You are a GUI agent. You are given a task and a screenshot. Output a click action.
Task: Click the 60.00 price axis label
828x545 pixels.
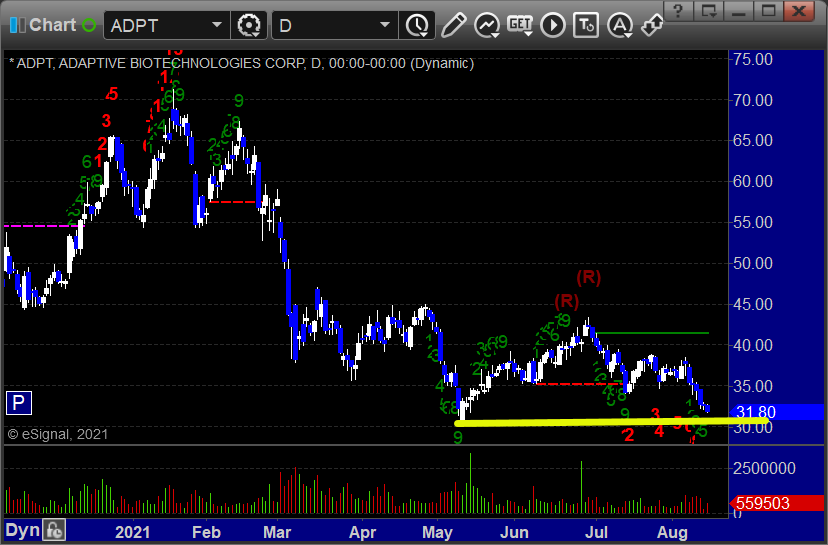(x=752, y=181)
